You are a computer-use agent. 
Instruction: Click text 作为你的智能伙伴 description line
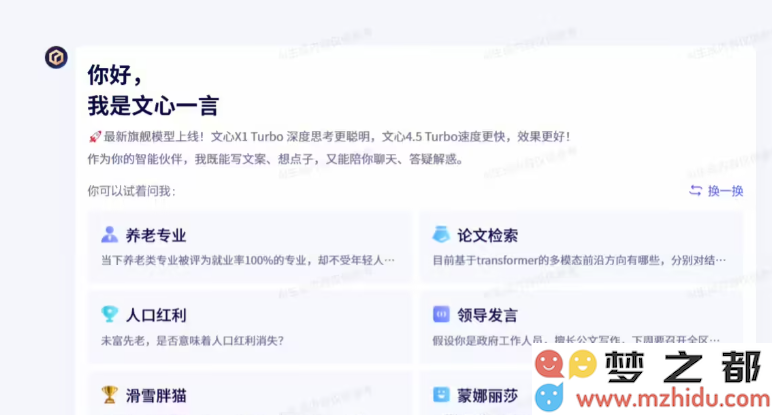click(x=275, y=159)
